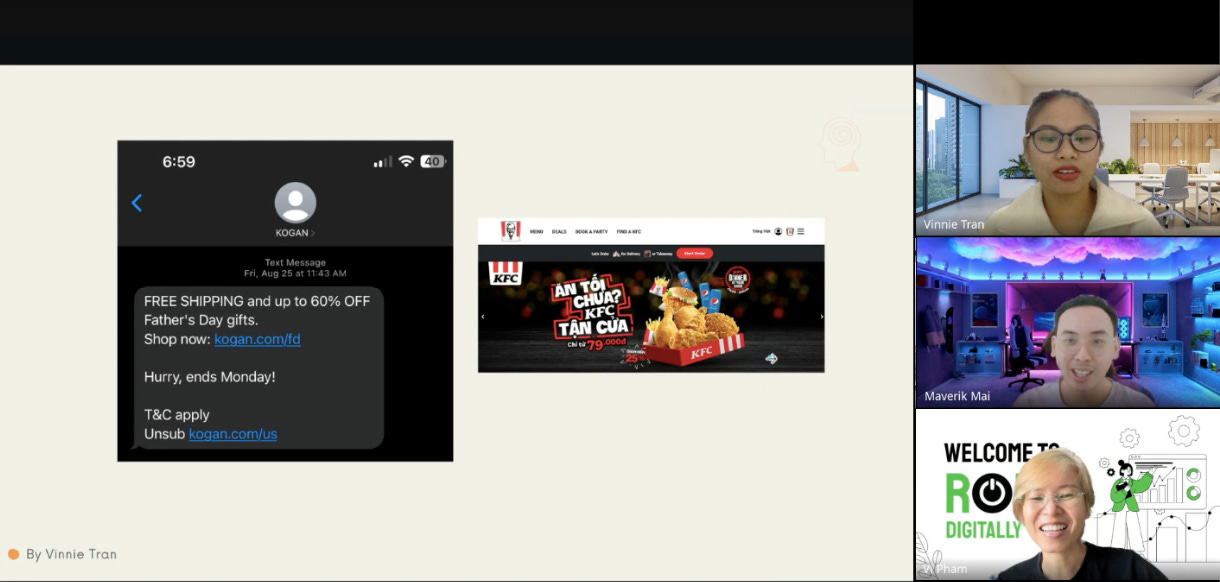
Task: Click the 25% discount badge on banner
Action: click(634, 357)
